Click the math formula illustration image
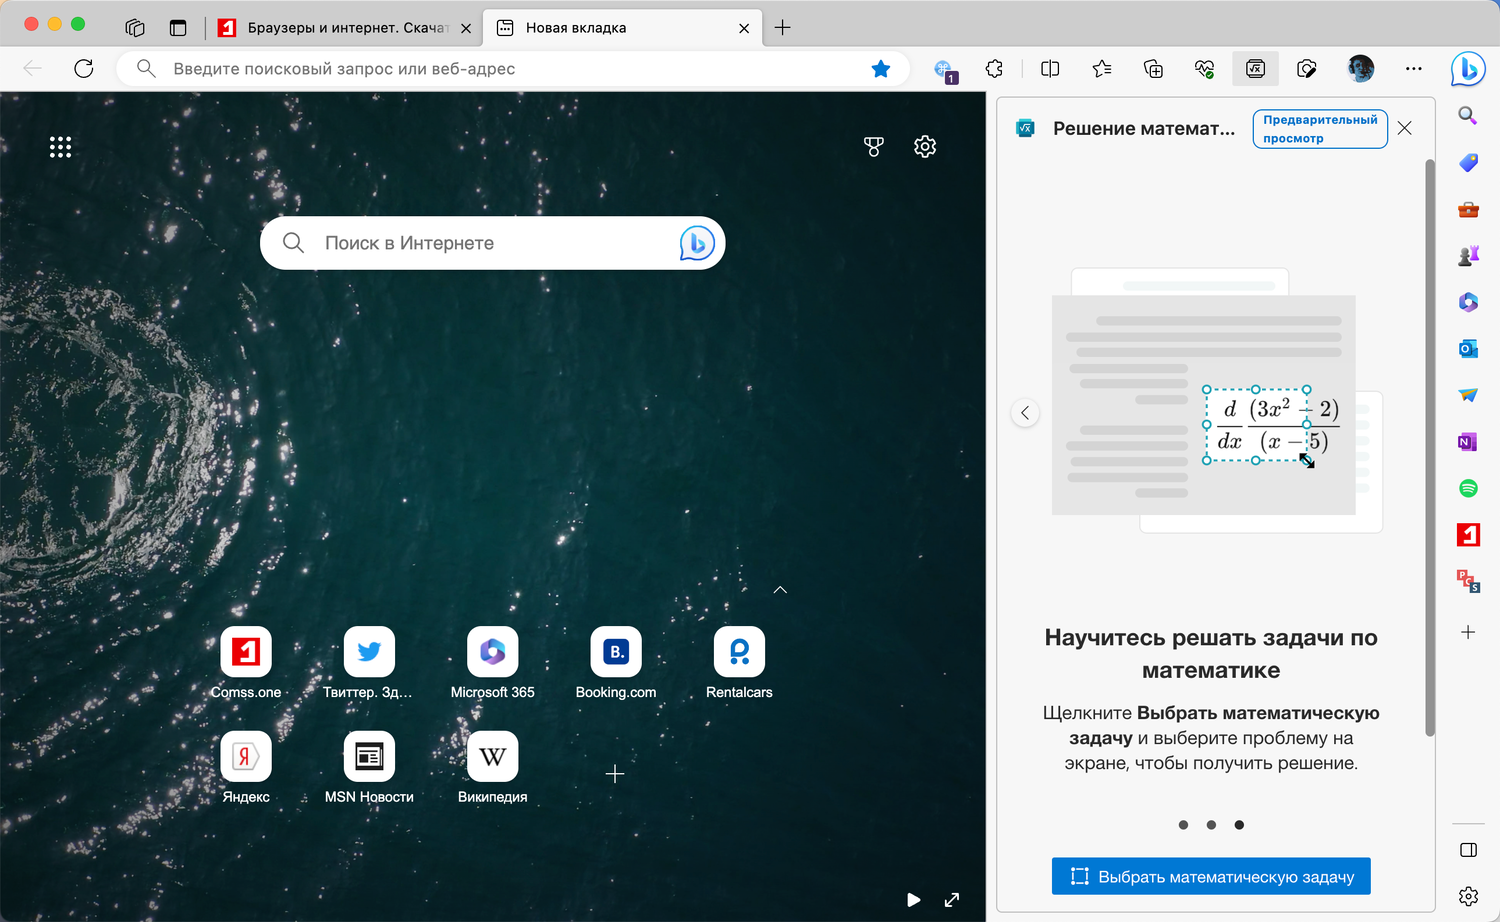 tap(1217, 400)
